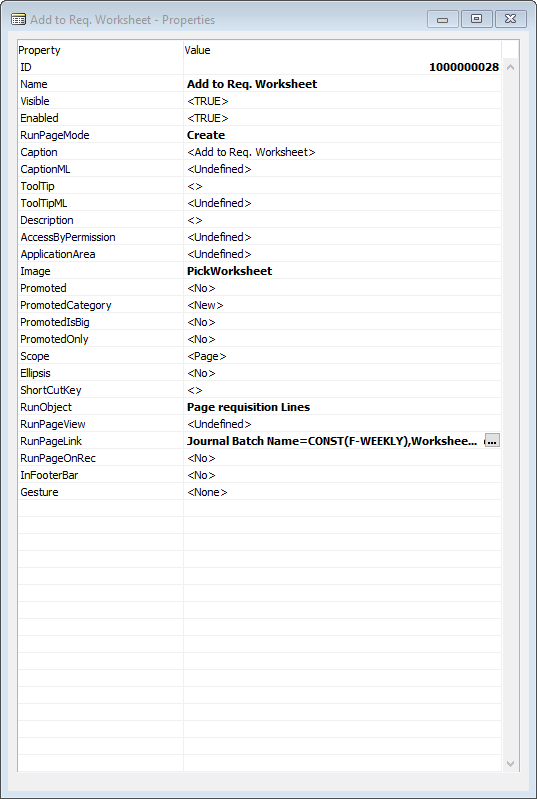Minimize the Properties window
Screen dimensions: 537x799
coord(443,19)
